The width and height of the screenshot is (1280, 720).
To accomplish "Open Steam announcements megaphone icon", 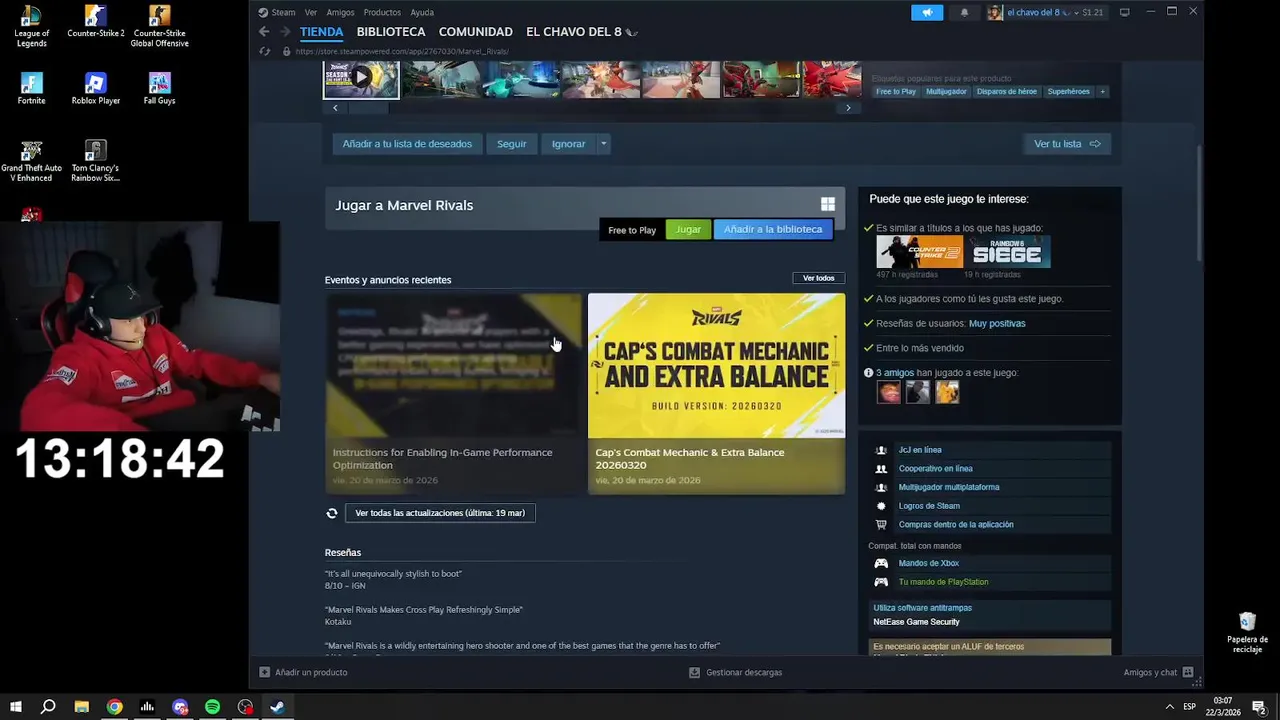I will pyautogui.click(x=927, y=12).
